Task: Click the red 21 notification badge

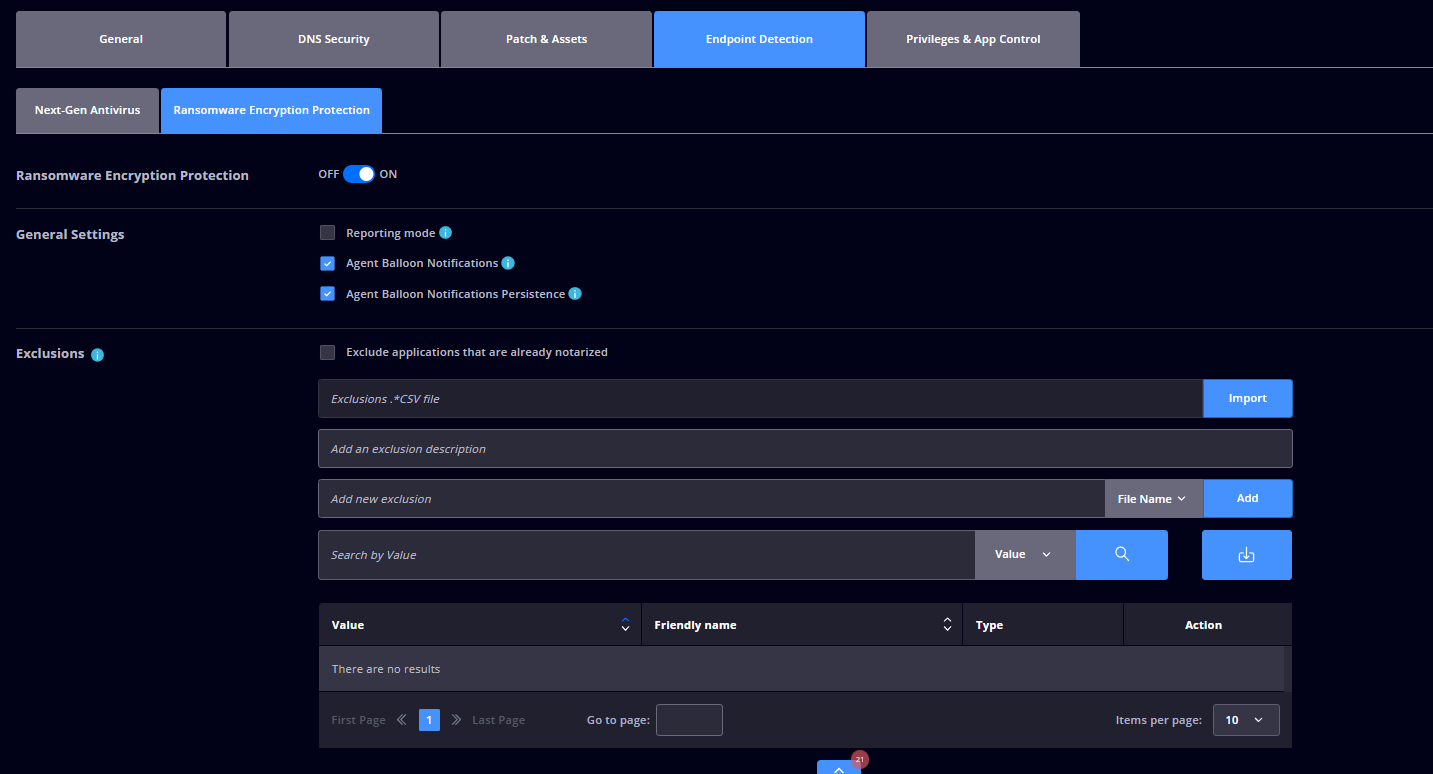Action: 859,760
